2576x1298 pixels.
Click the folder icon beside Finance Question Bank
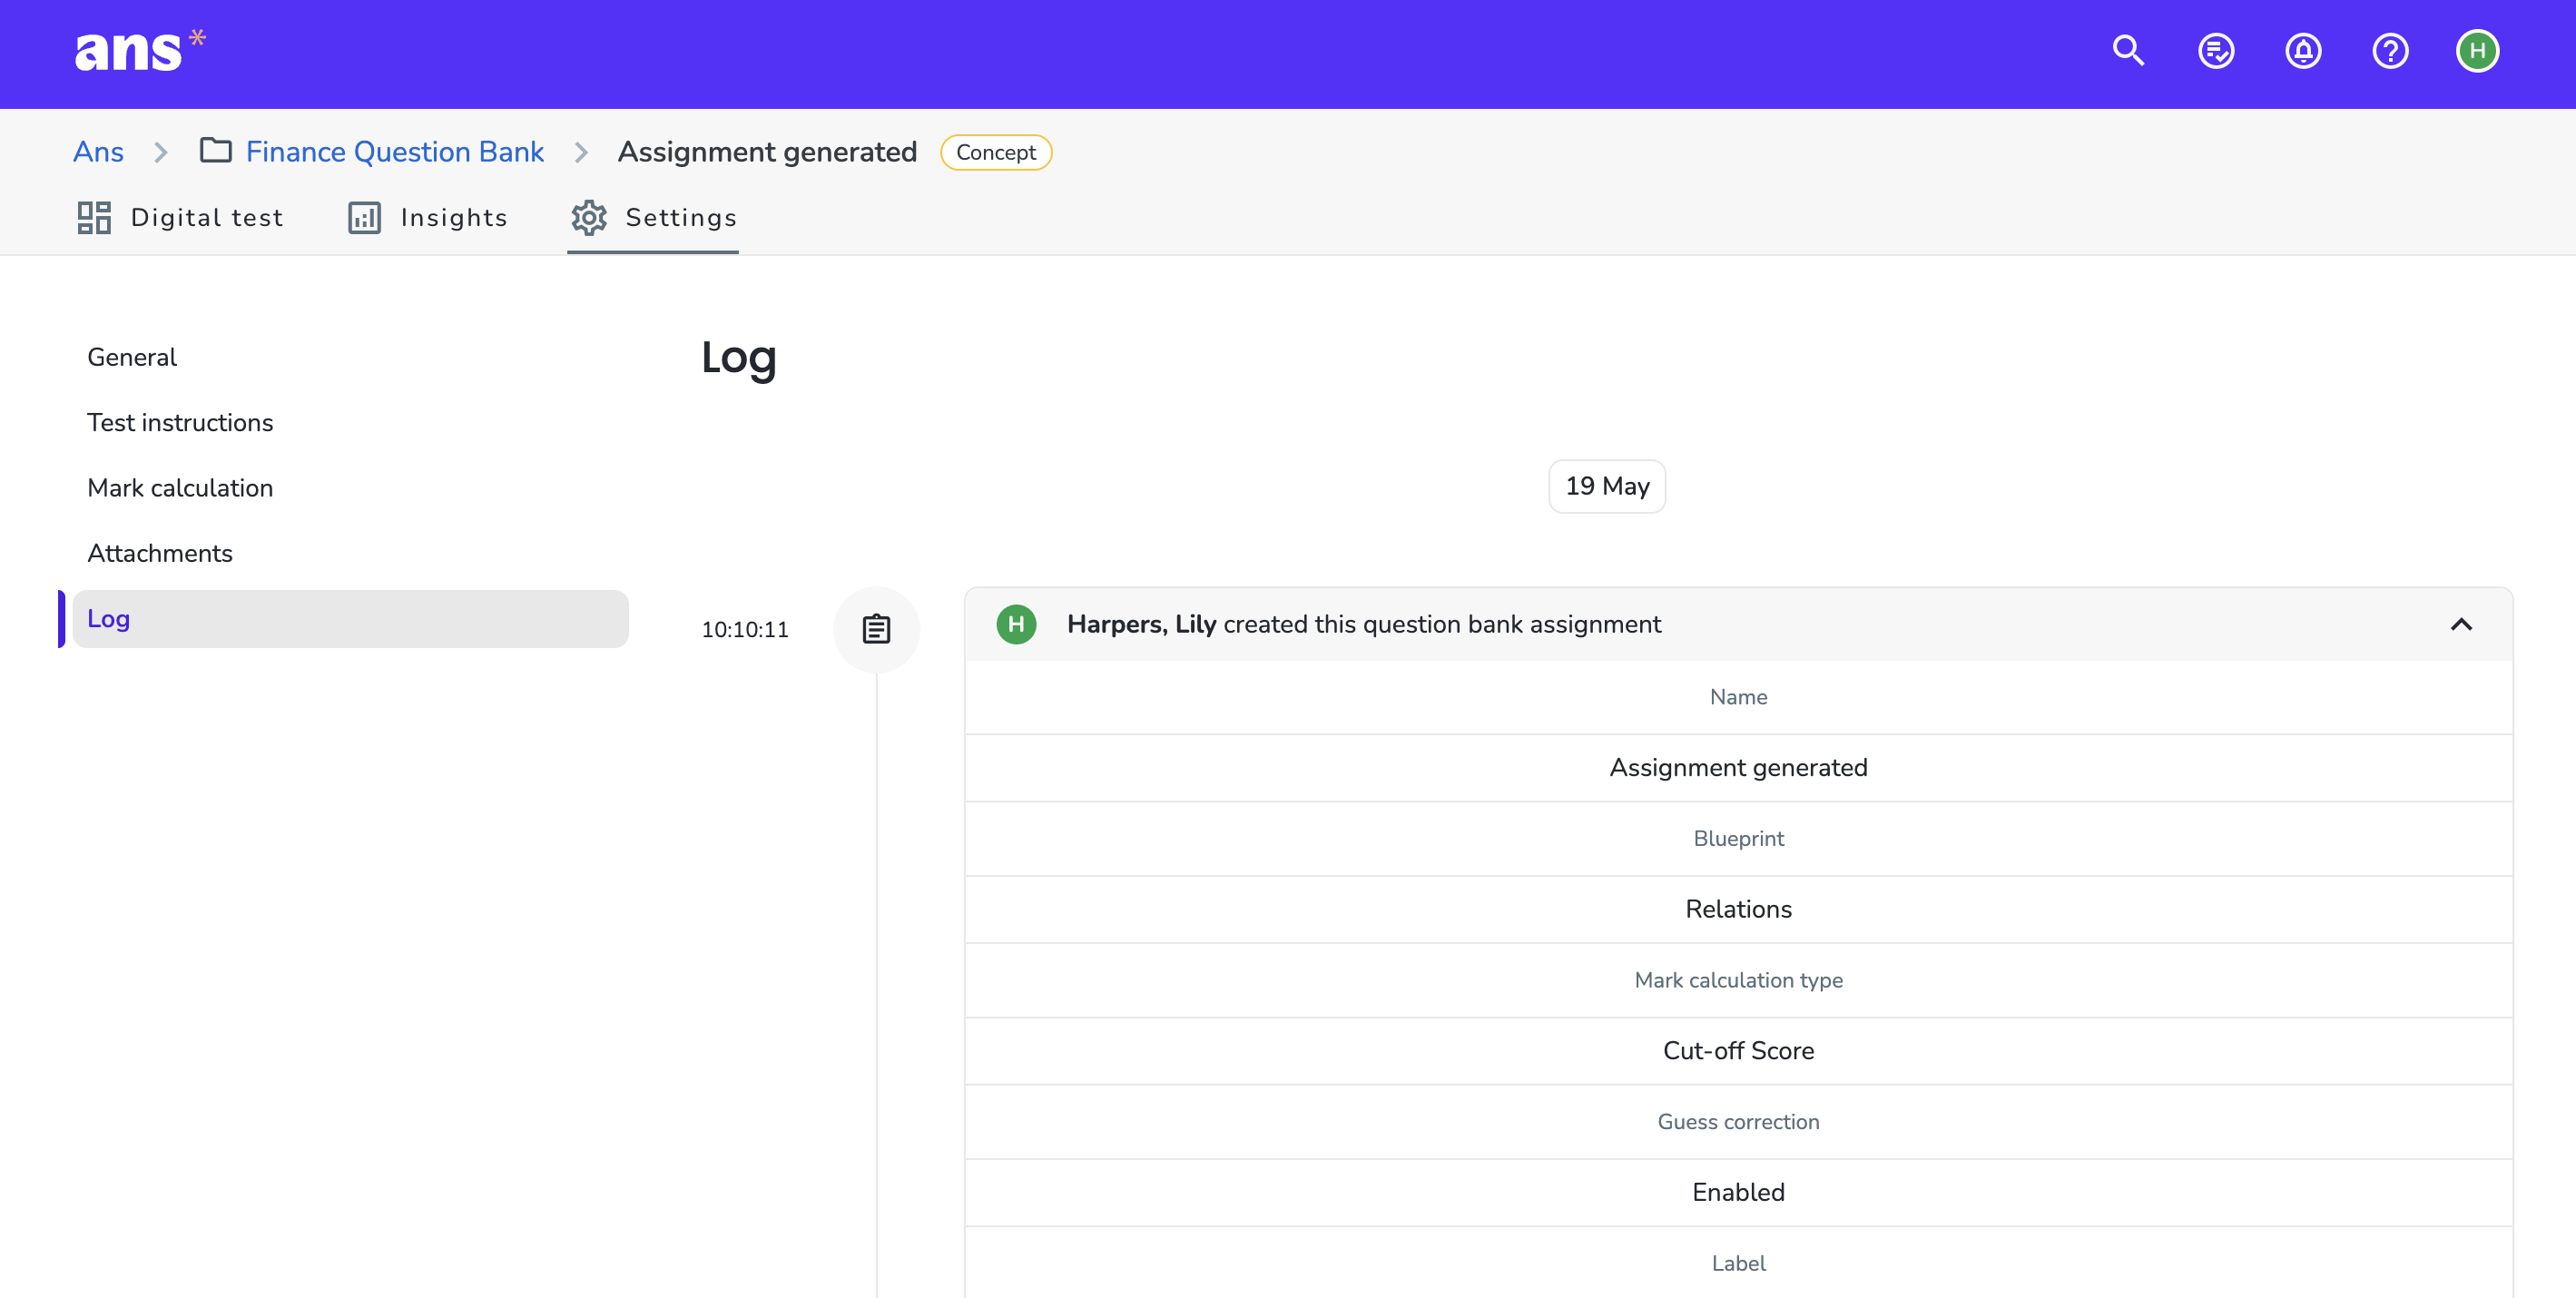tap(215, 151)
